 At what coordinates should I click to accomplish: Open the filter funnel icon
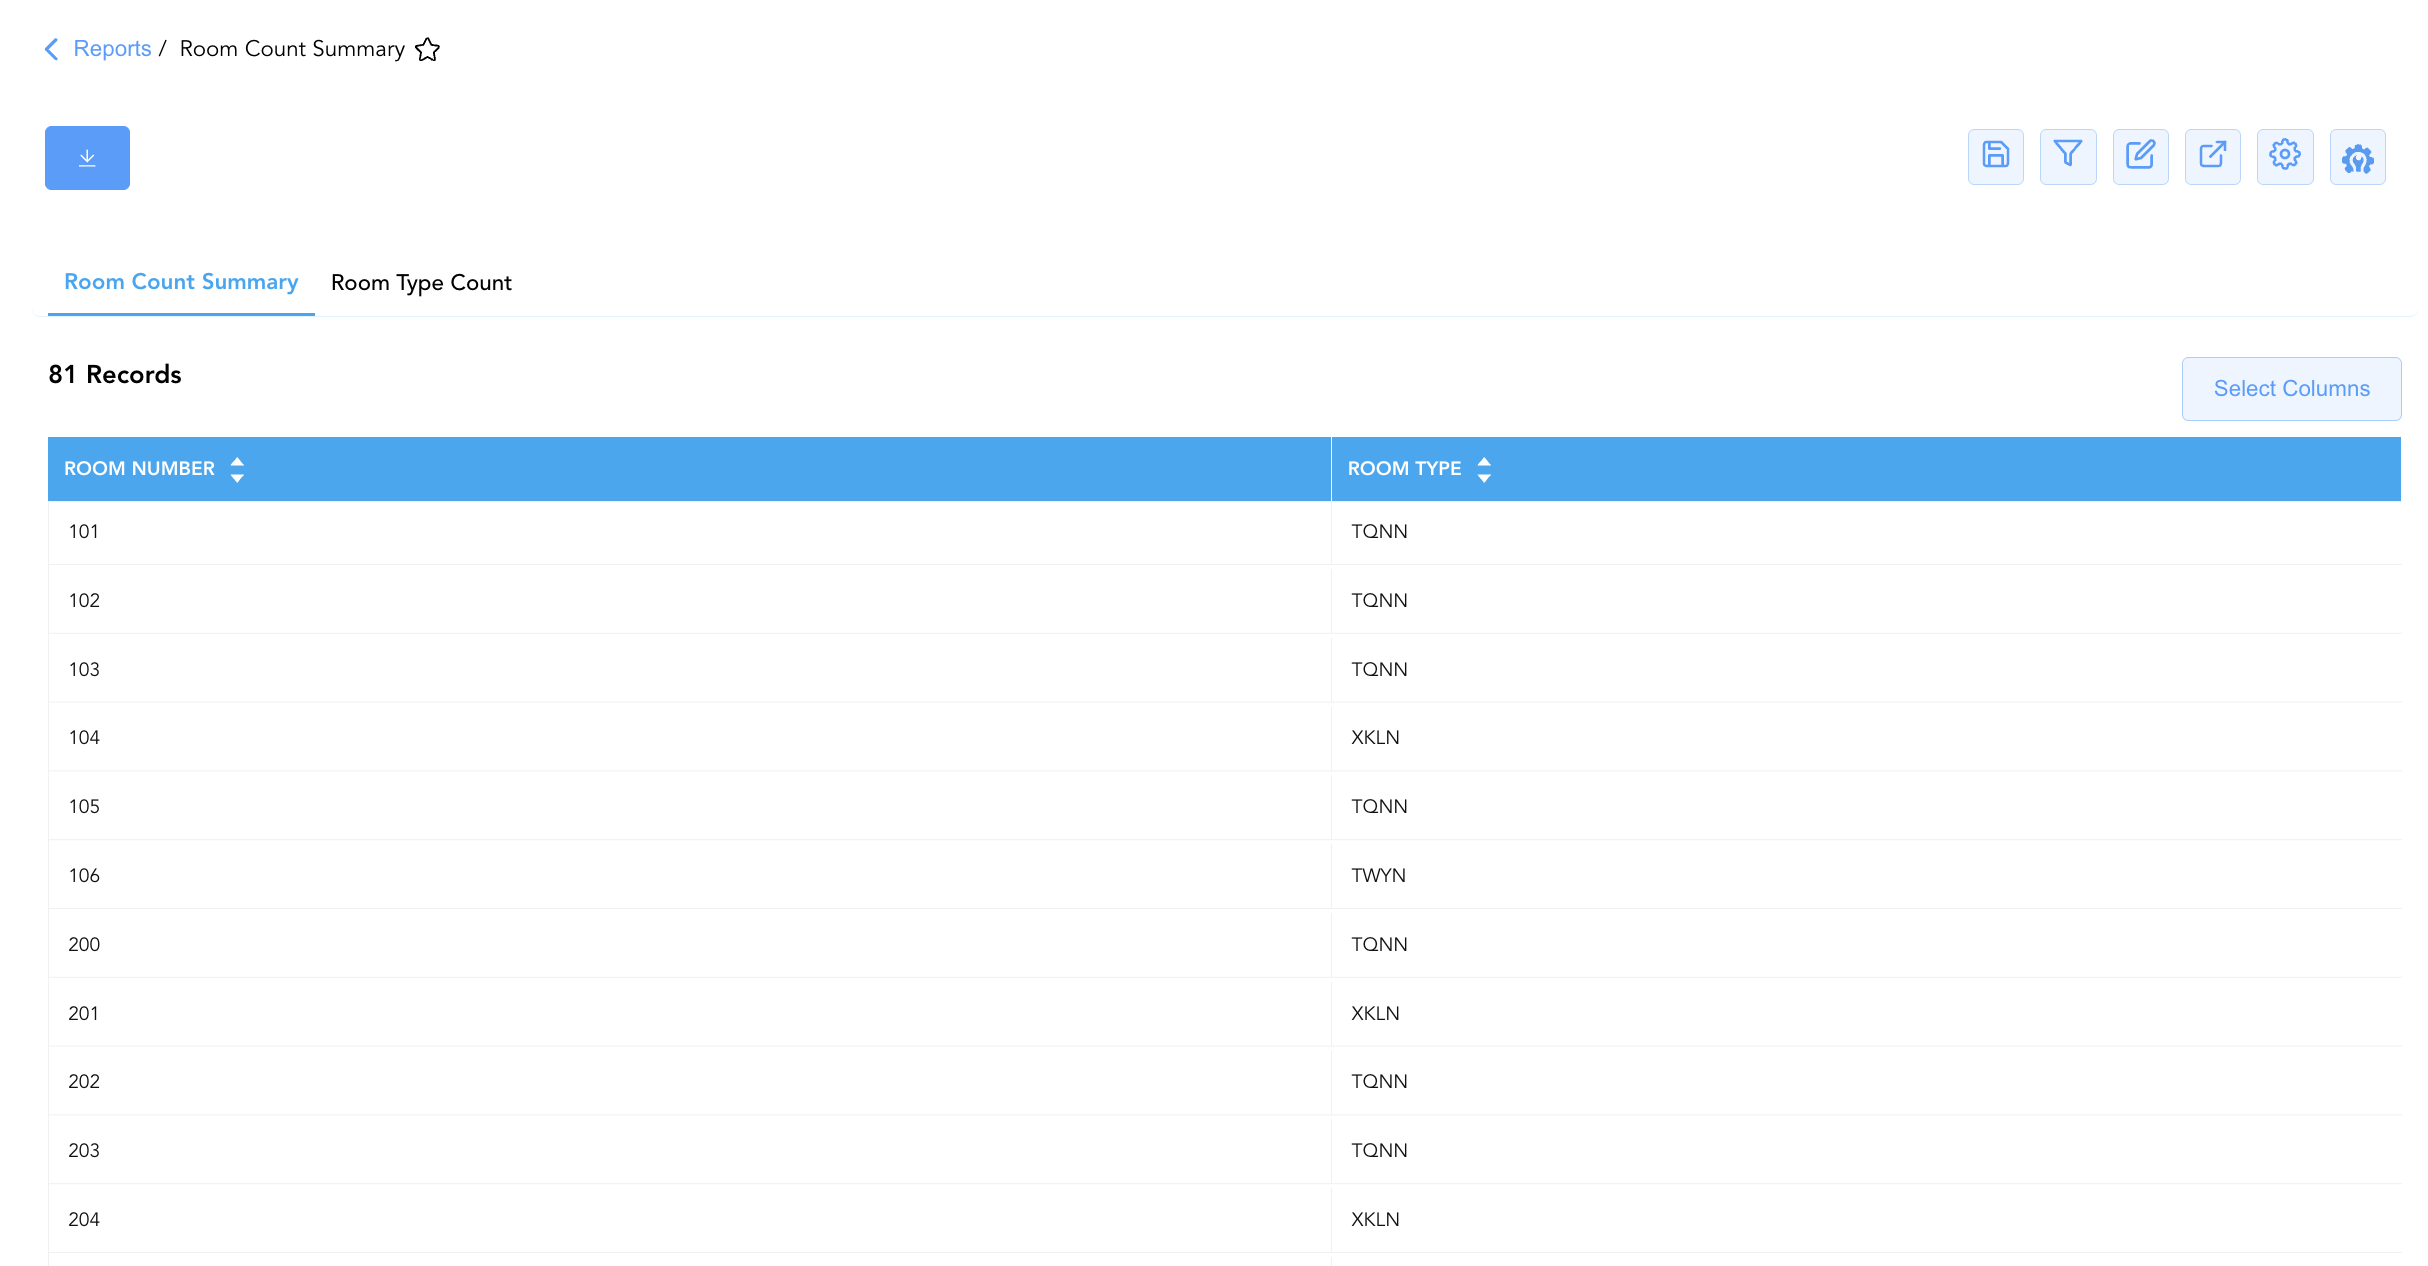click(x=2068, y=156)
